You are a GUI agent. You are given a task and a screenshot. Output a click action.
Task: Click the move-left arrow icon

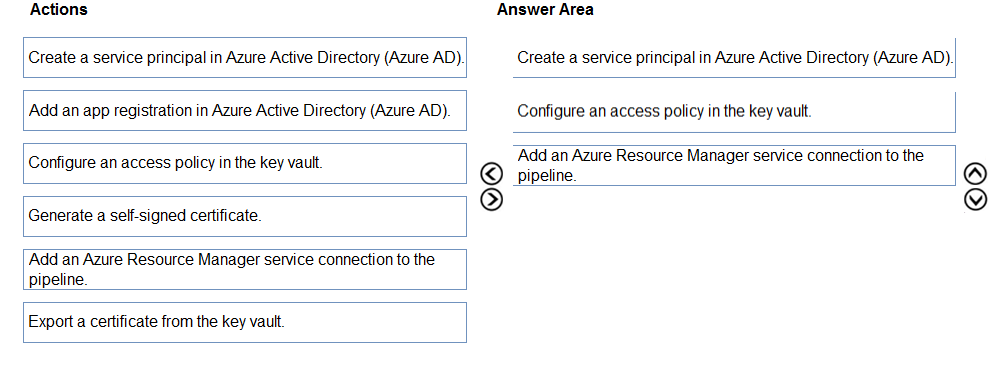pos(492,173)
